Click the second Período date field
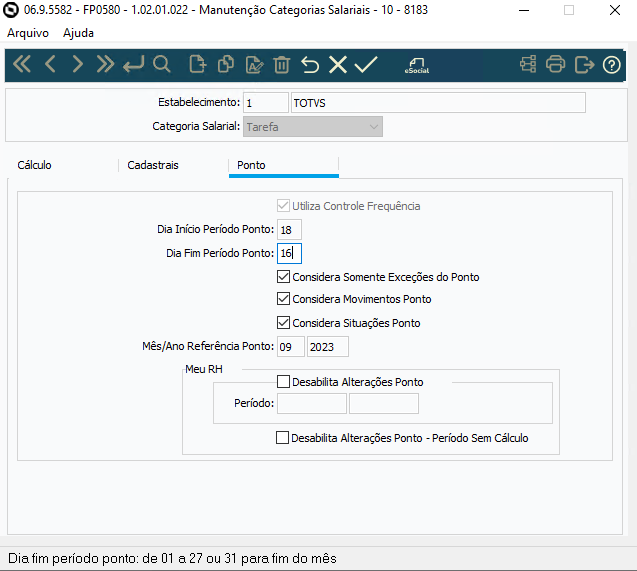 [x=384, y=404]
